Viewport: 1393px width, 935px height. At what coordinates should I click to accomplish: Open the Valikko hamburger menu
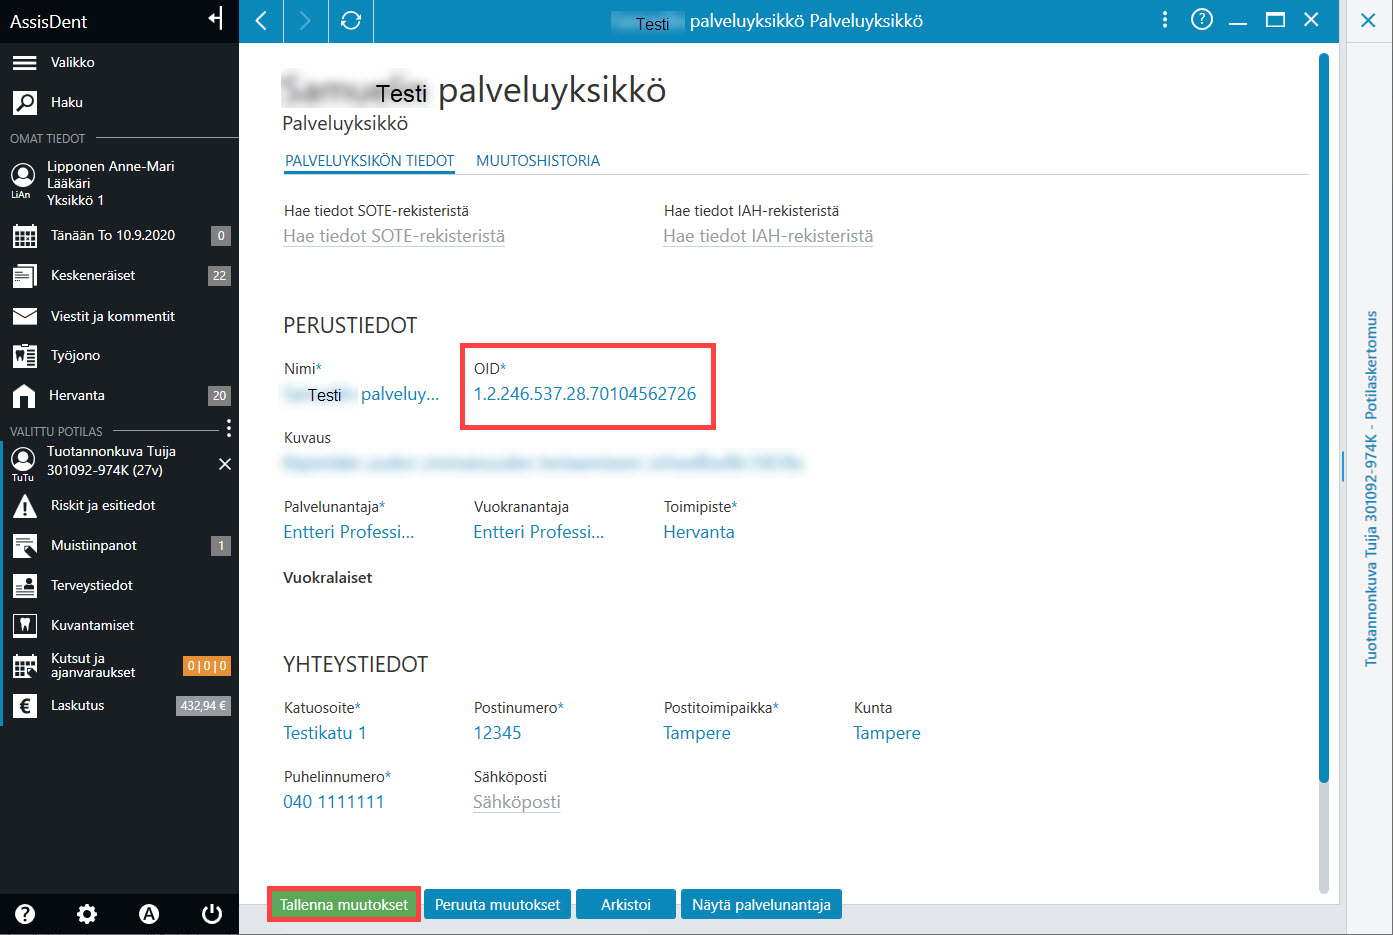point(24,63)
